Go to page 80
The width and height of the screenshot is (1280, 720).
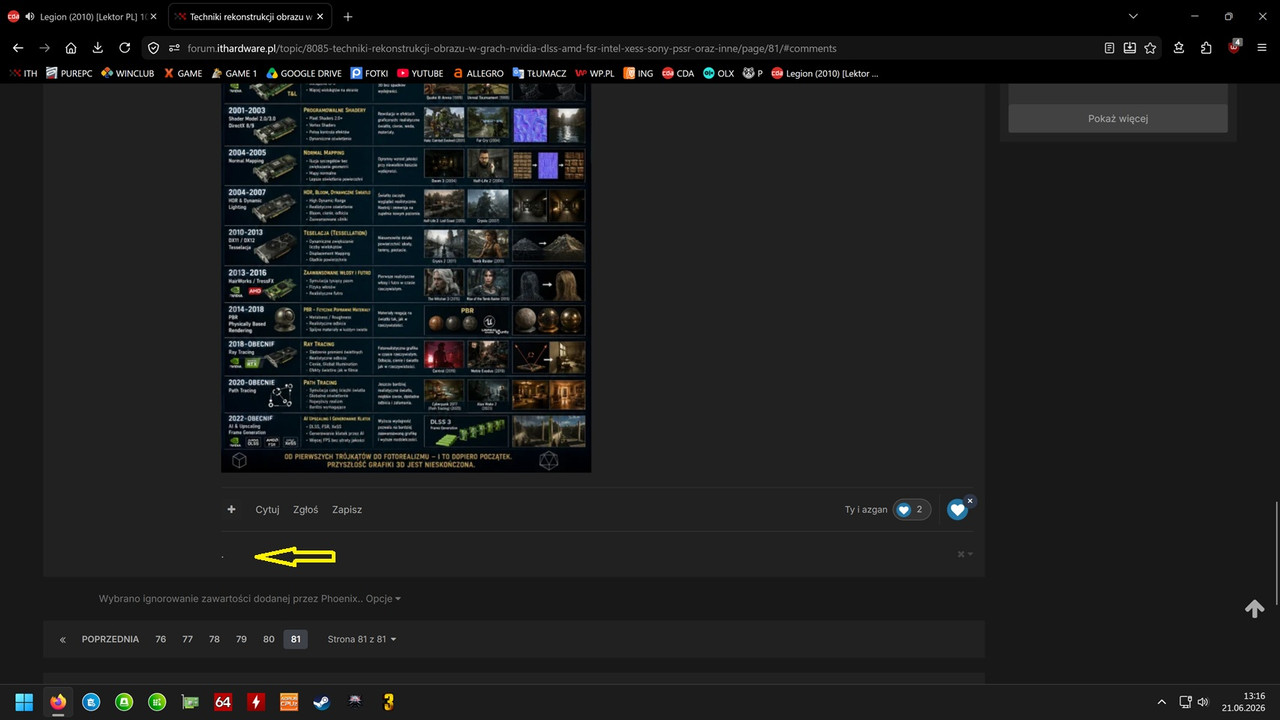tap(268, 639)
